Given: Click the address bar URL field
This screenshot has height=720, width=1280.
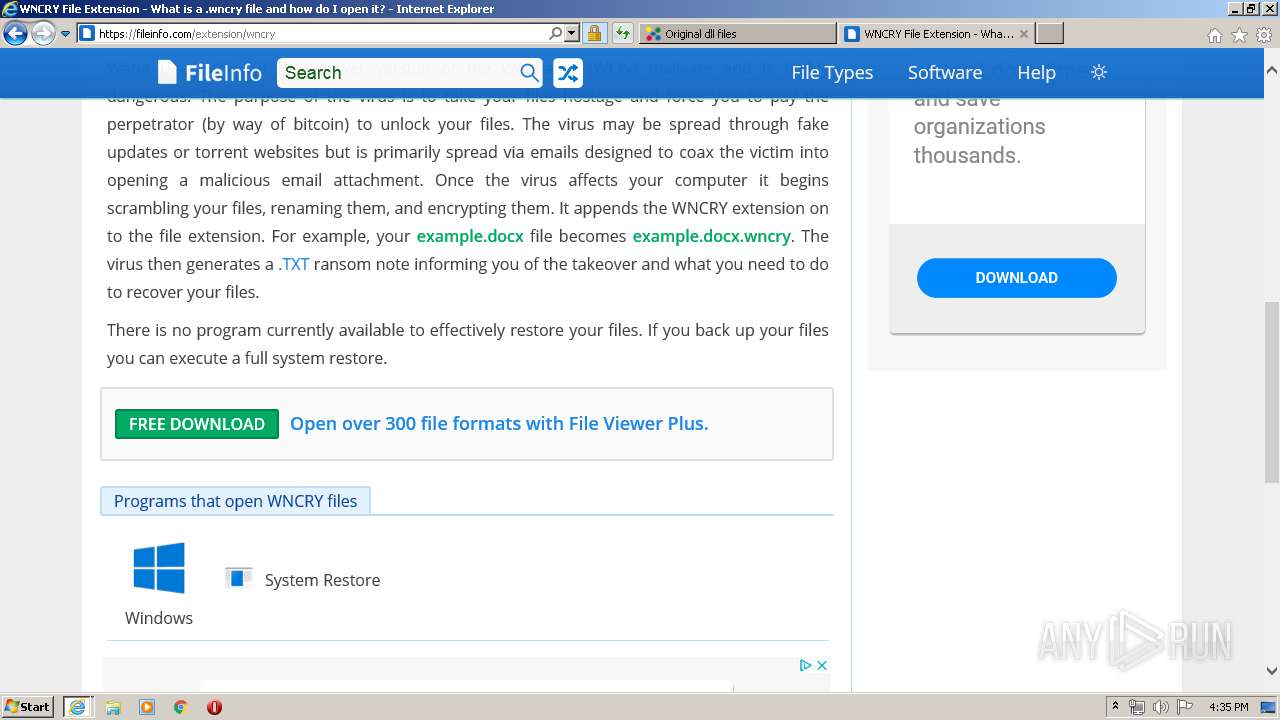Looking at the screenshot, I should point(320,34).
